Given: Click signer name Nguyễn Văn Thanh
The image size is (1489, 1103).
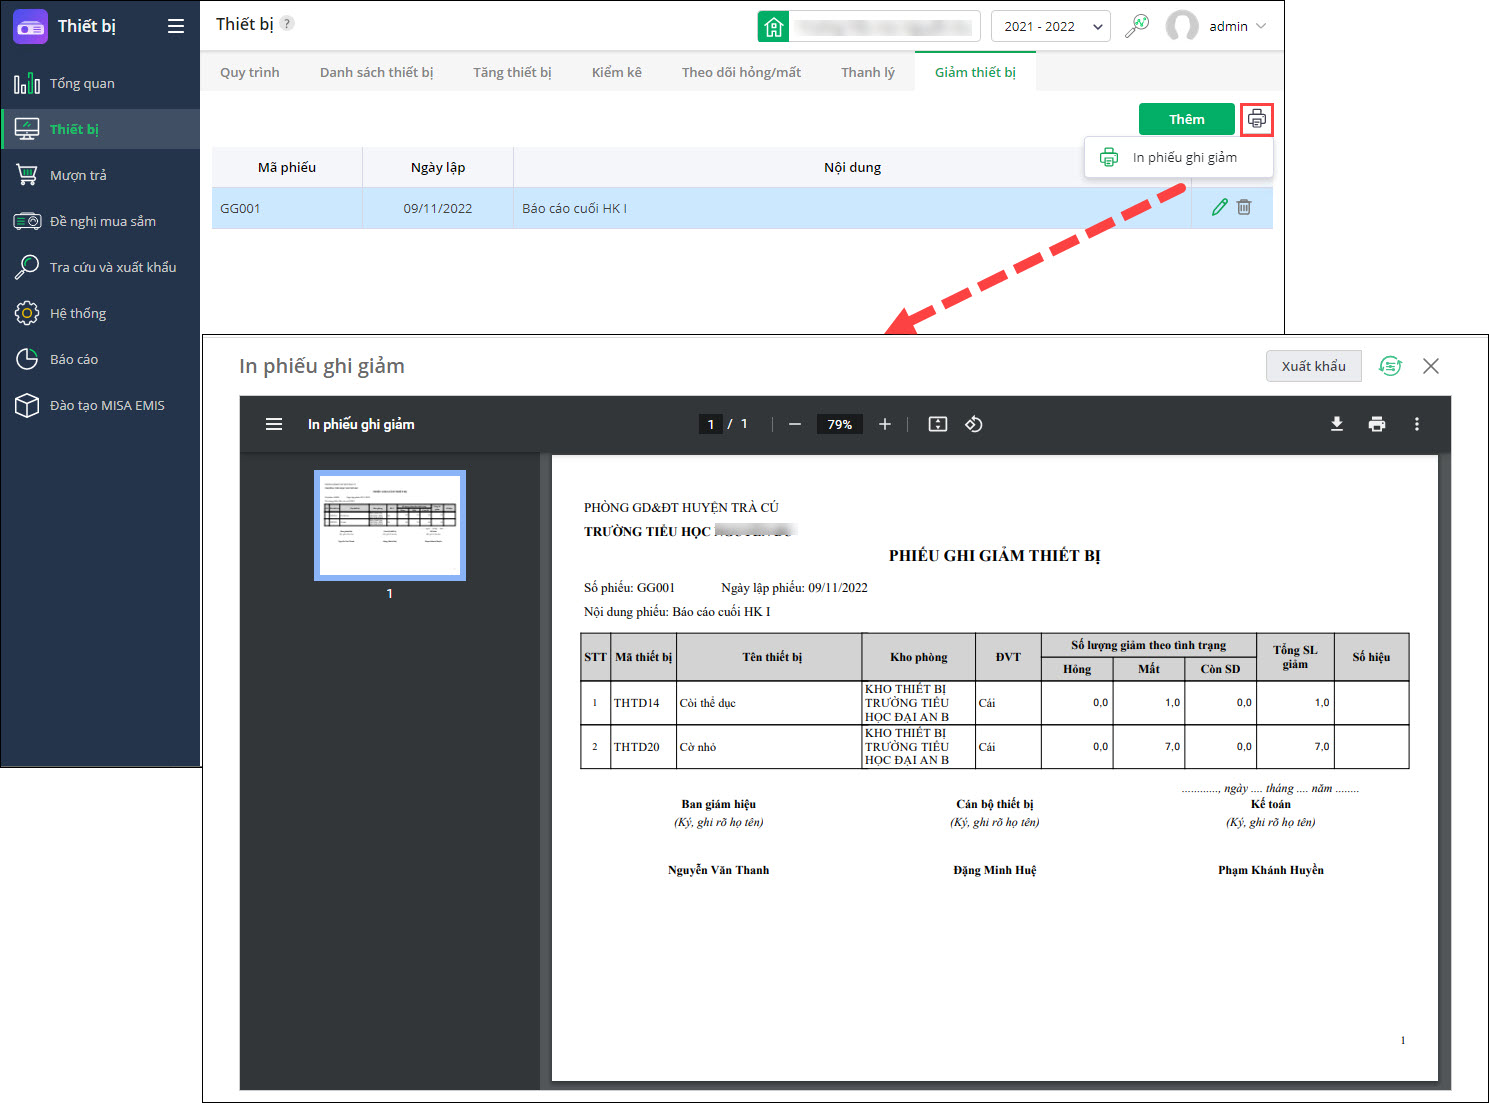Looking at the screenshot, I should (719, 870).
